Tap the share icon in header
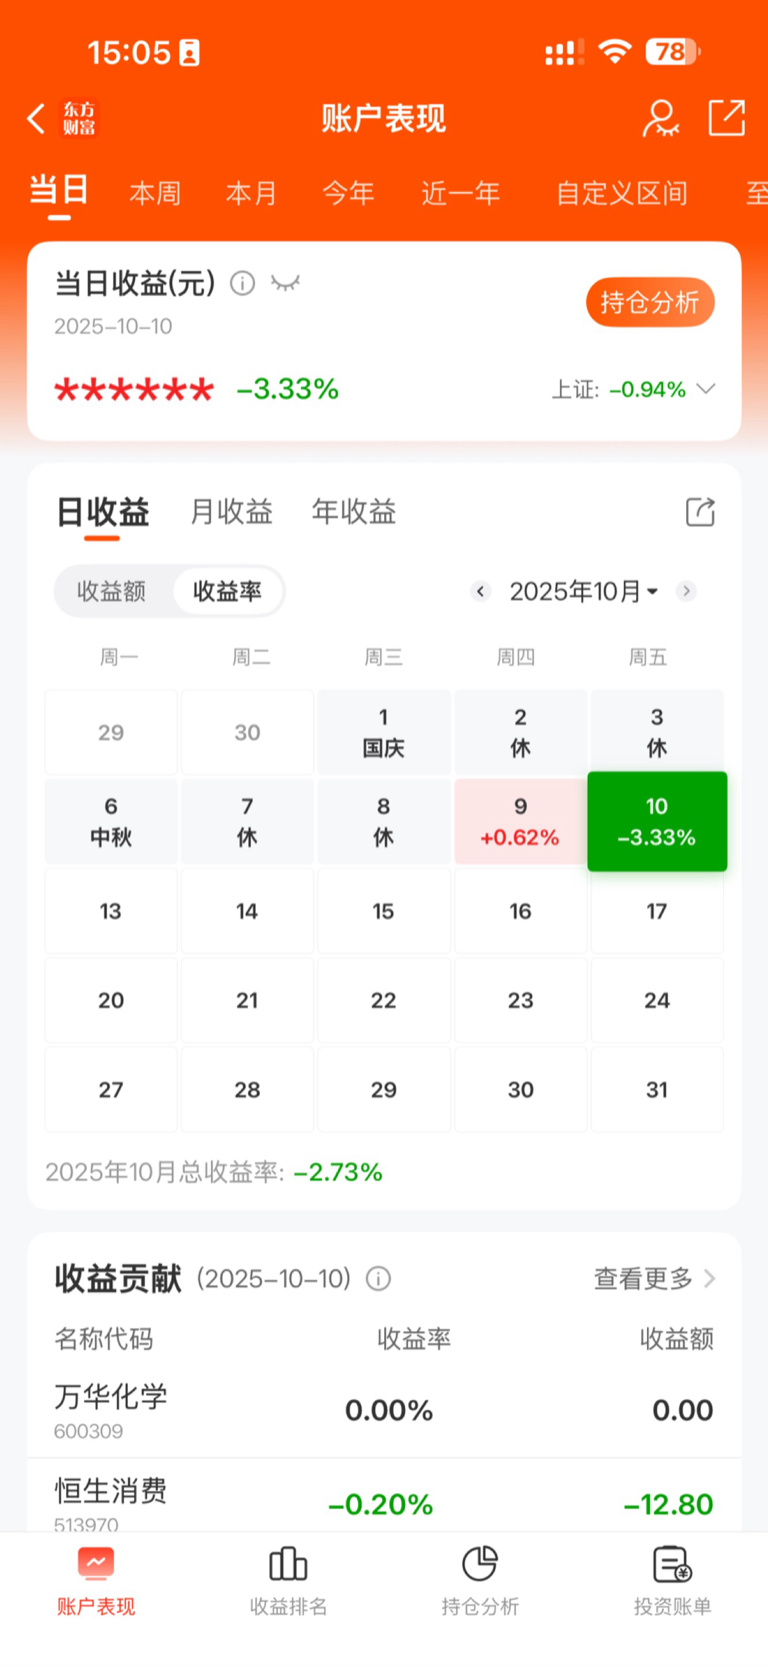 [x=727, y=118]
